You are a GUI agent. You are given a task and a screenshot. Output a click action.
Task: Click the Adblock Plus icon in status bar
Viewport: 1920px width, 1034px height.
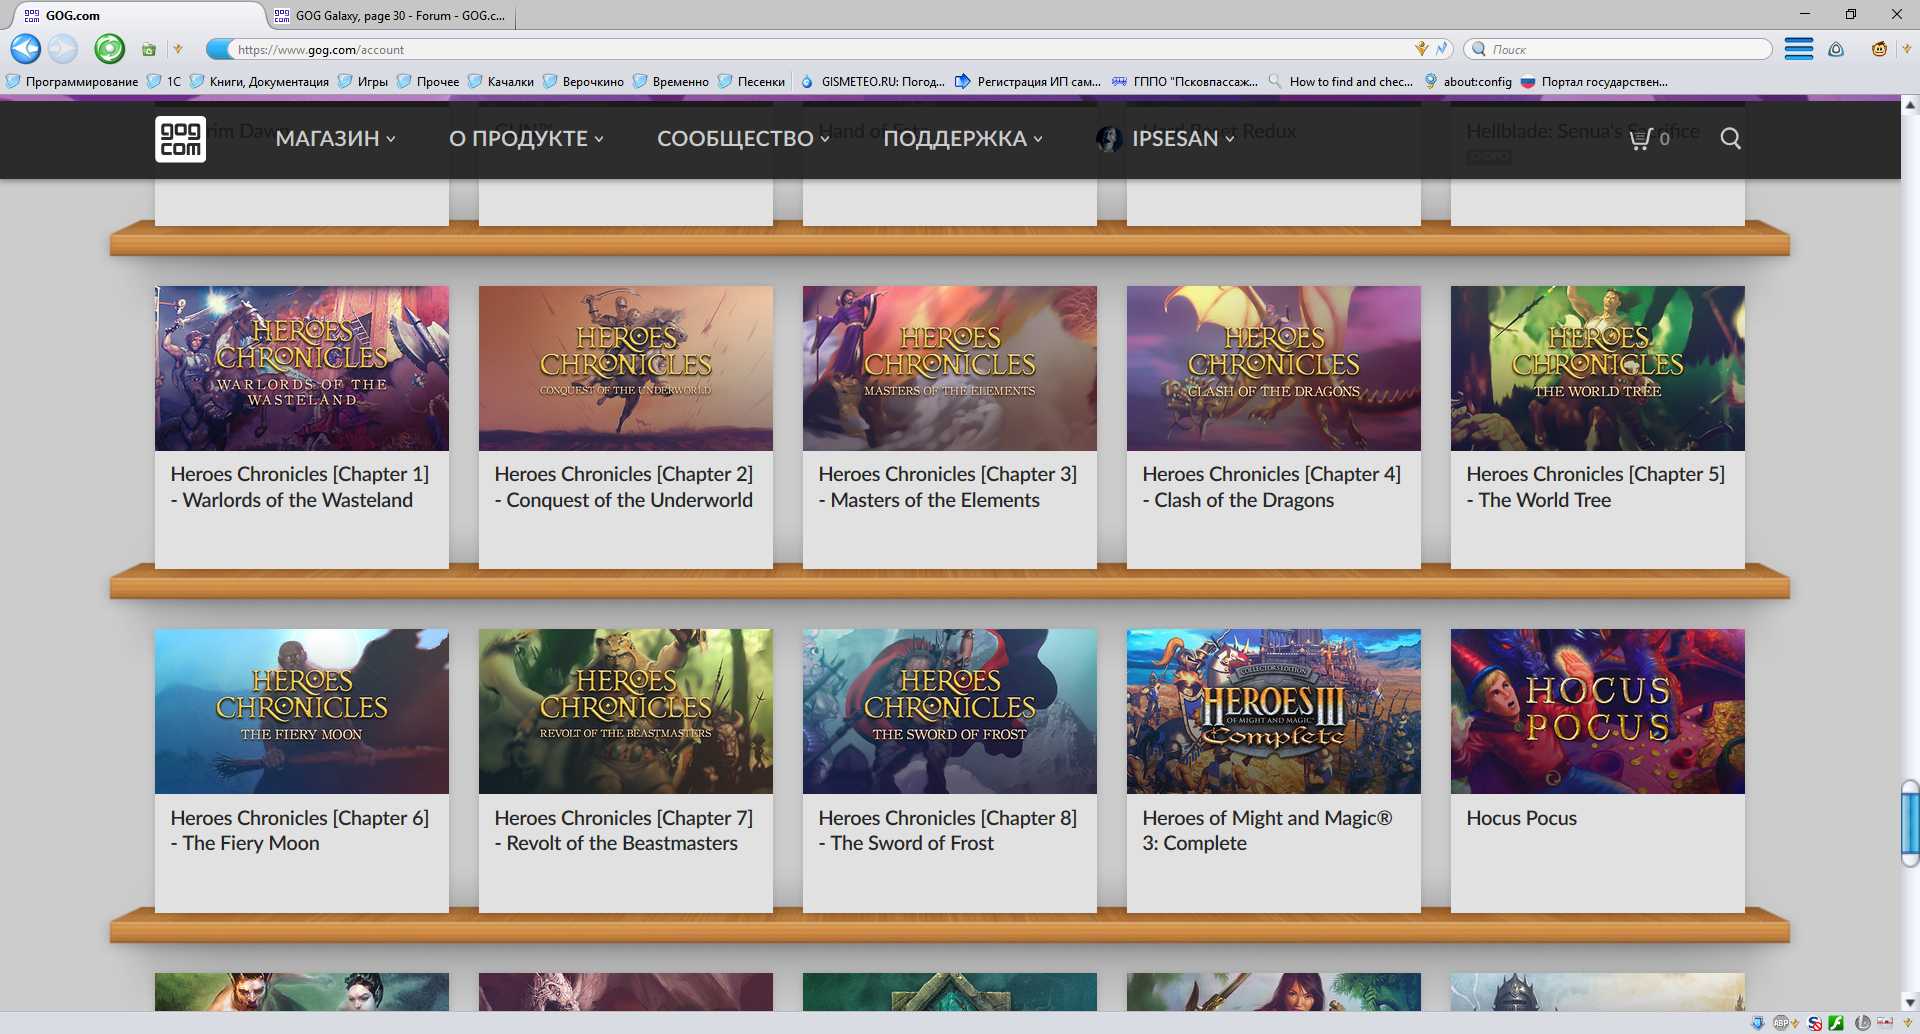[1781, 1023]
